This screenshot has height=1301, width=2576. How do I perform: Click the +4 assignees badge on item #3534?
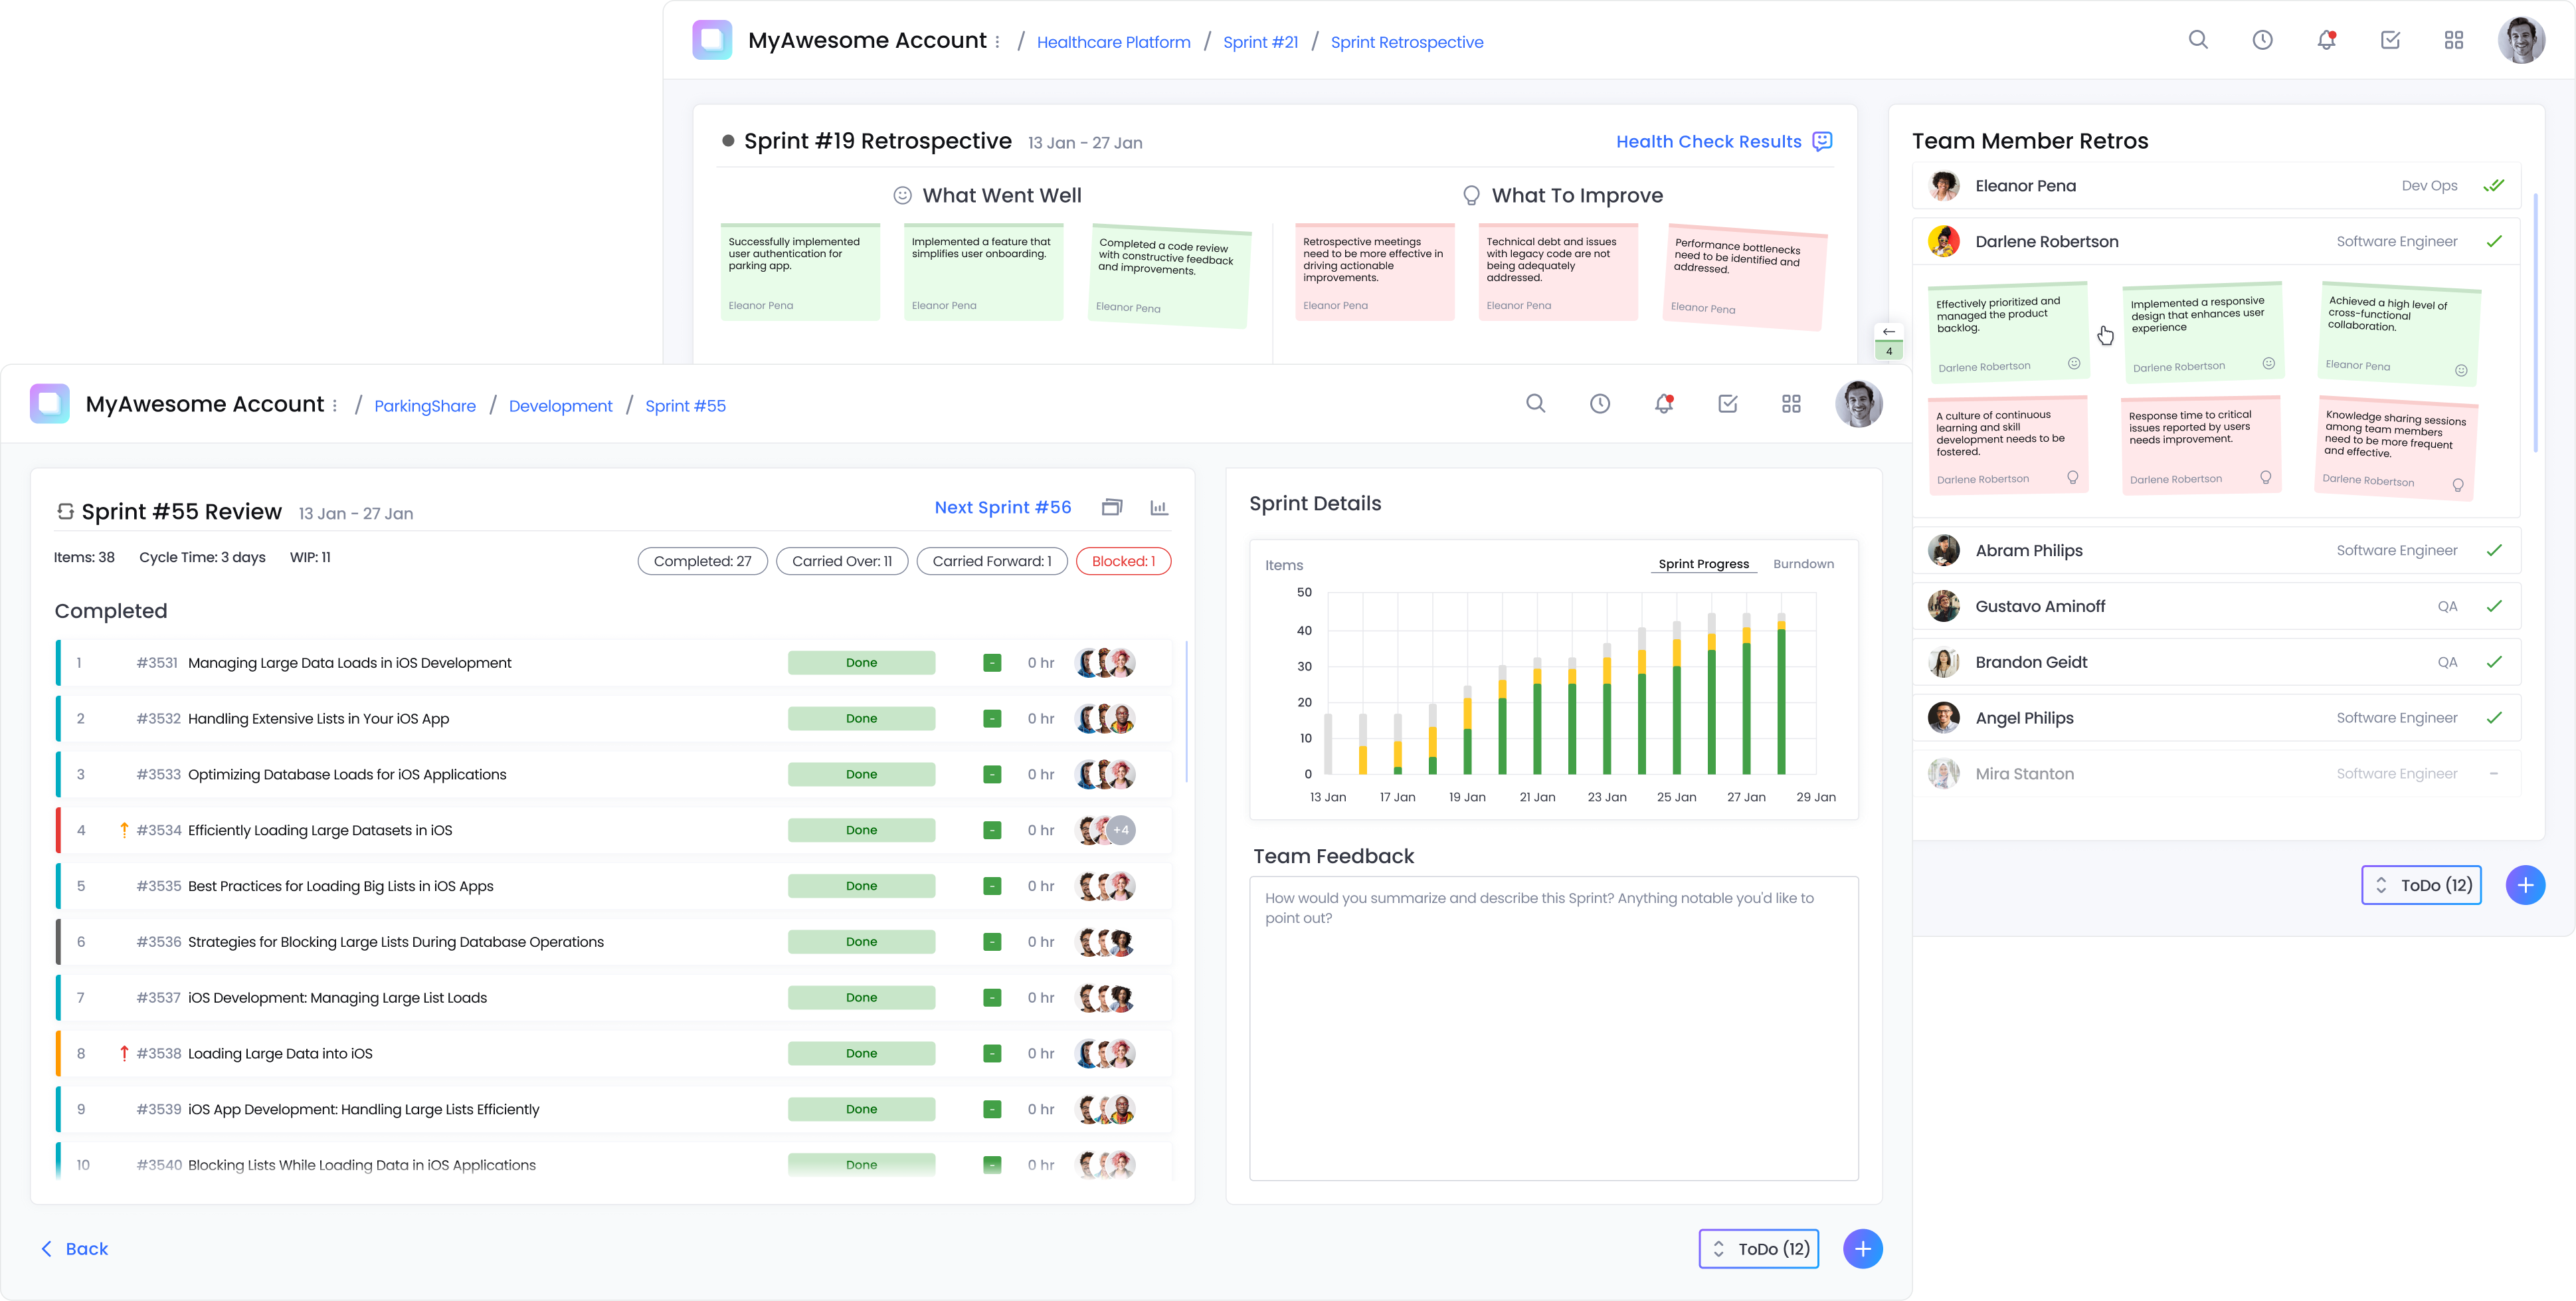coord(1121,830)
